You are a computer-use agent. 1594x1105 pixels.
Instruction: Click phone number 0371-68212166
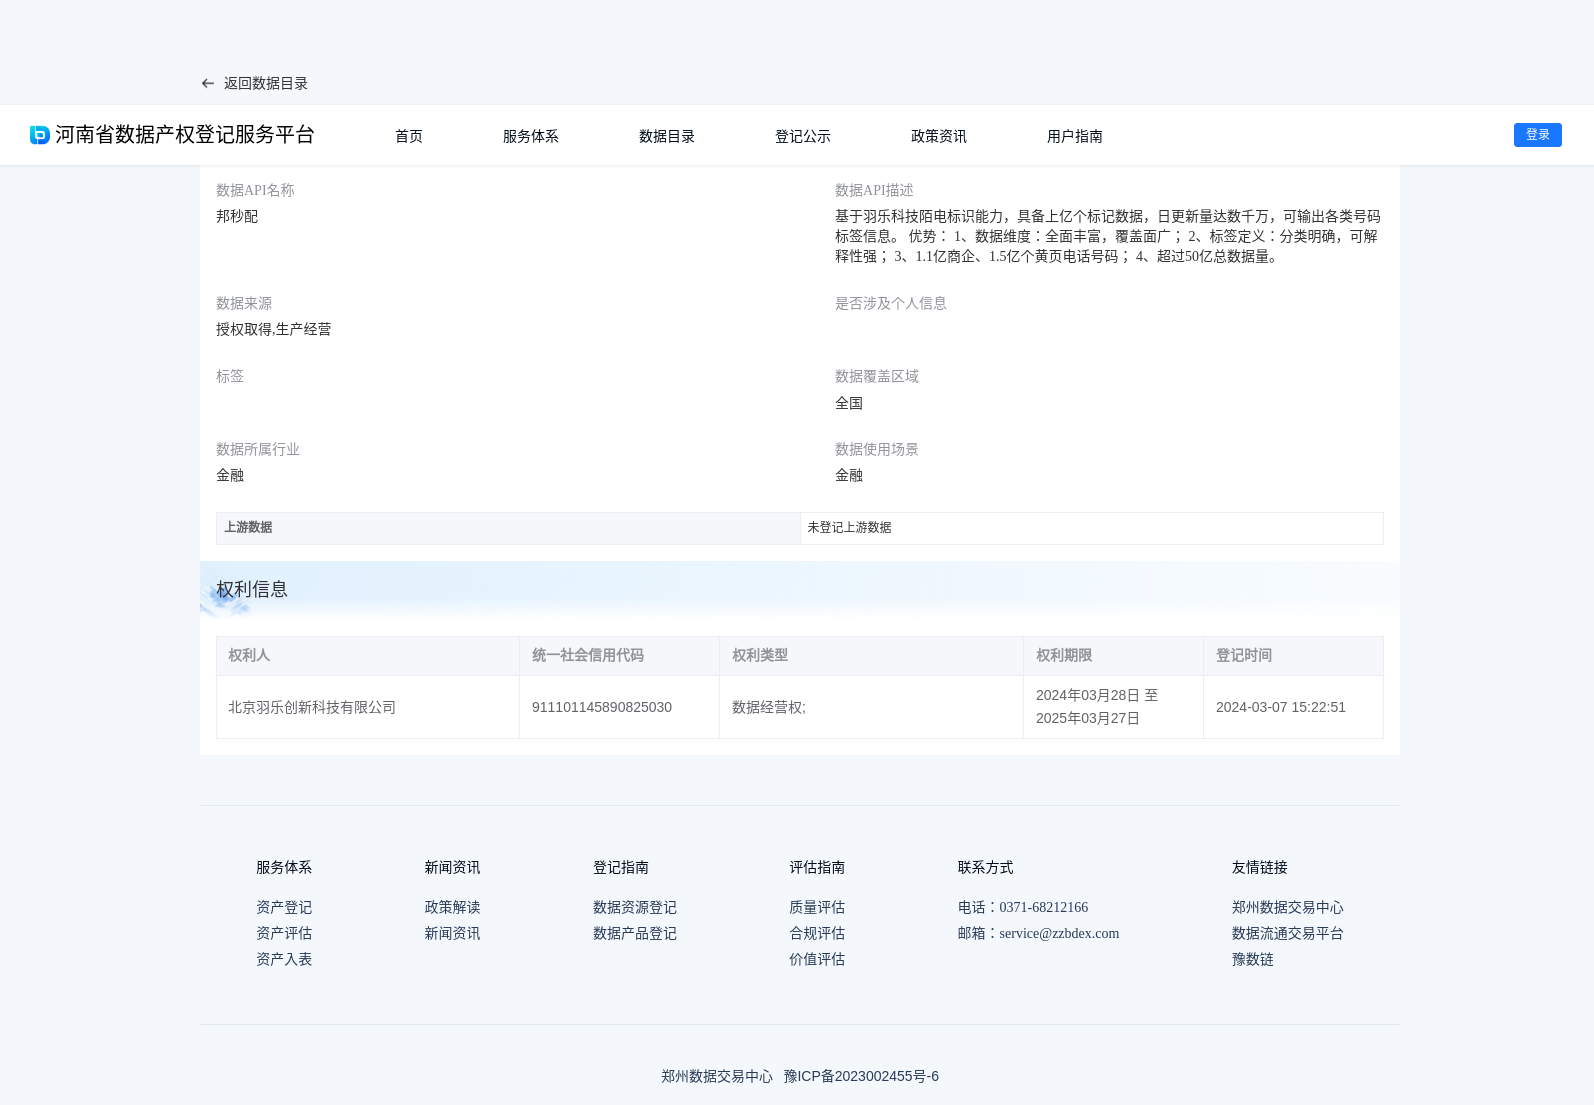point(1044,907)
